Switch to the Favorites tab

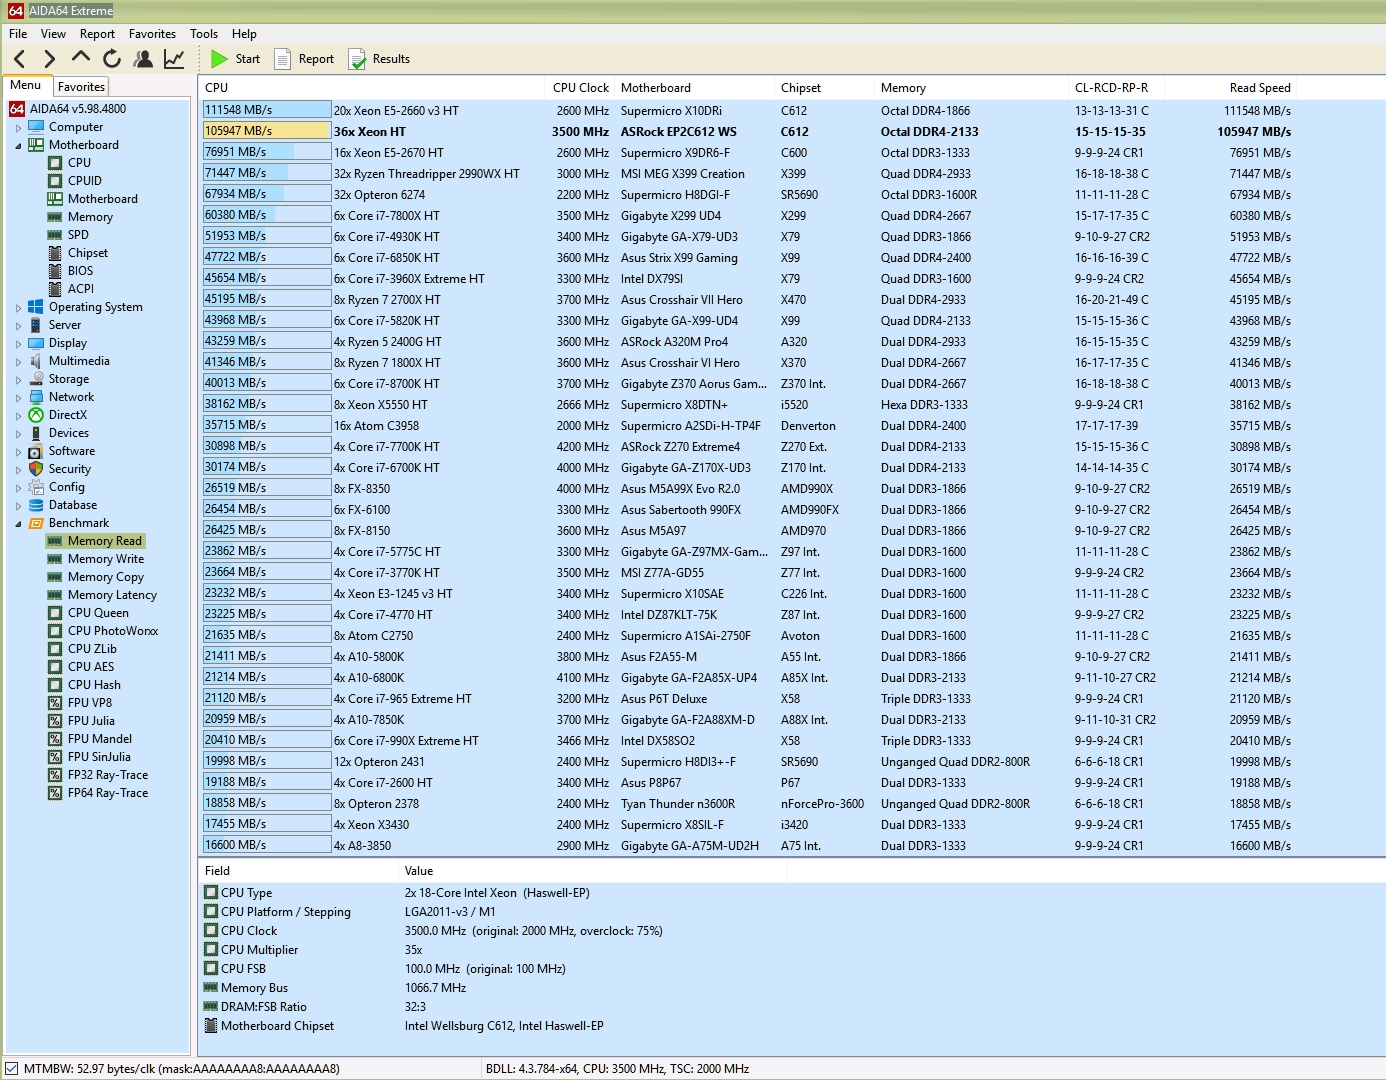(x=81, y=87)
